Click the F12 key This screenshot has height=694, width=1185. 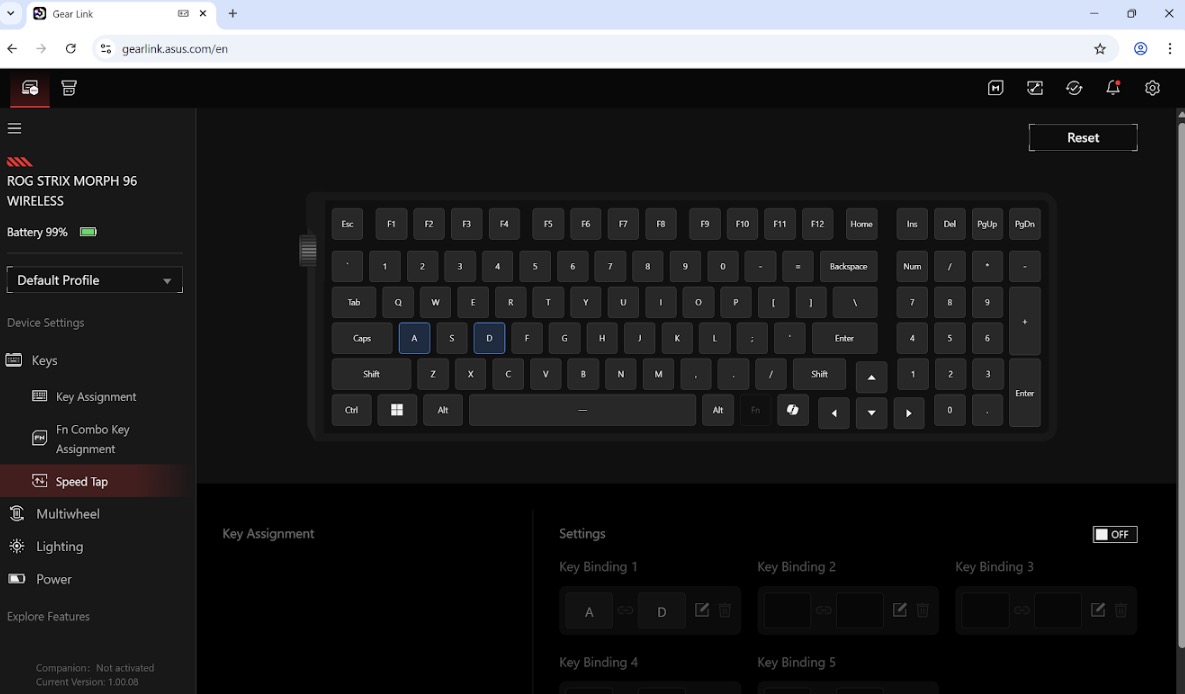click(818, 224)
